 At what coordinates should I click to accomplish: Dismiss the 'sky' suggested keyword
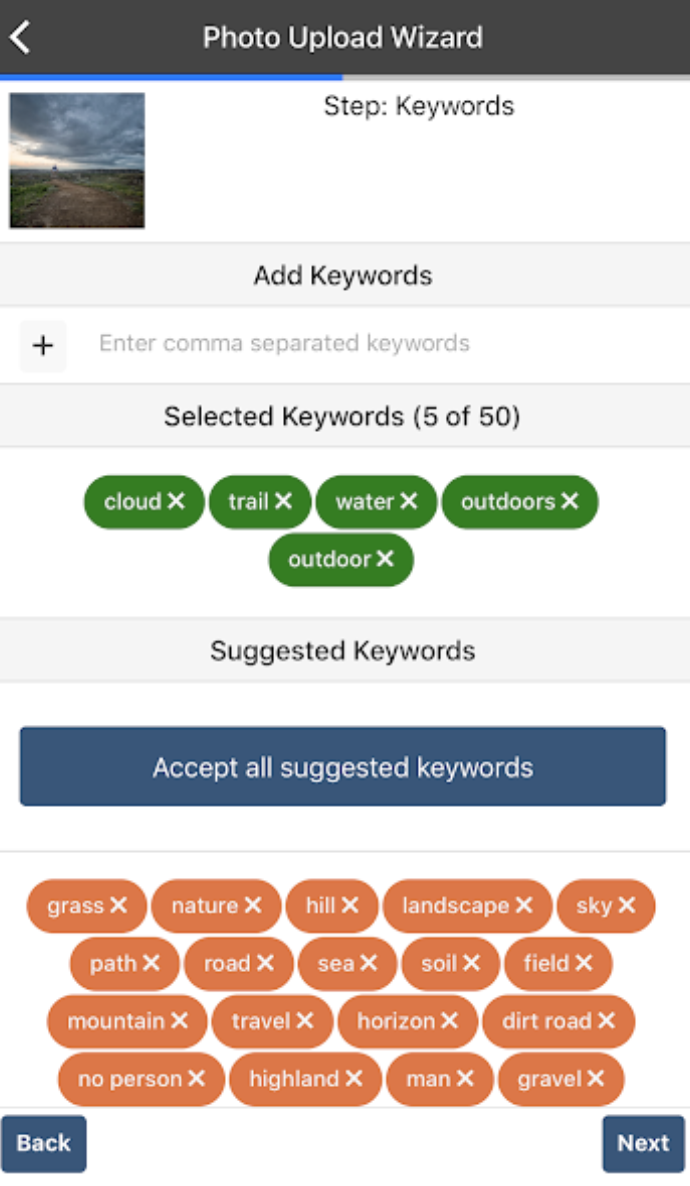click(627, 905)
